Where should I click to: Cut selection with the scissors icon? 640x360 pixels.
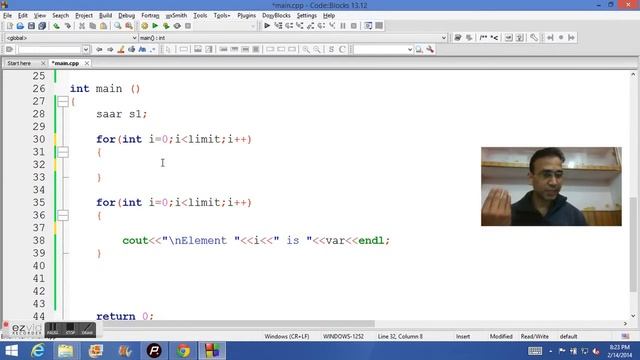point(82,26)
